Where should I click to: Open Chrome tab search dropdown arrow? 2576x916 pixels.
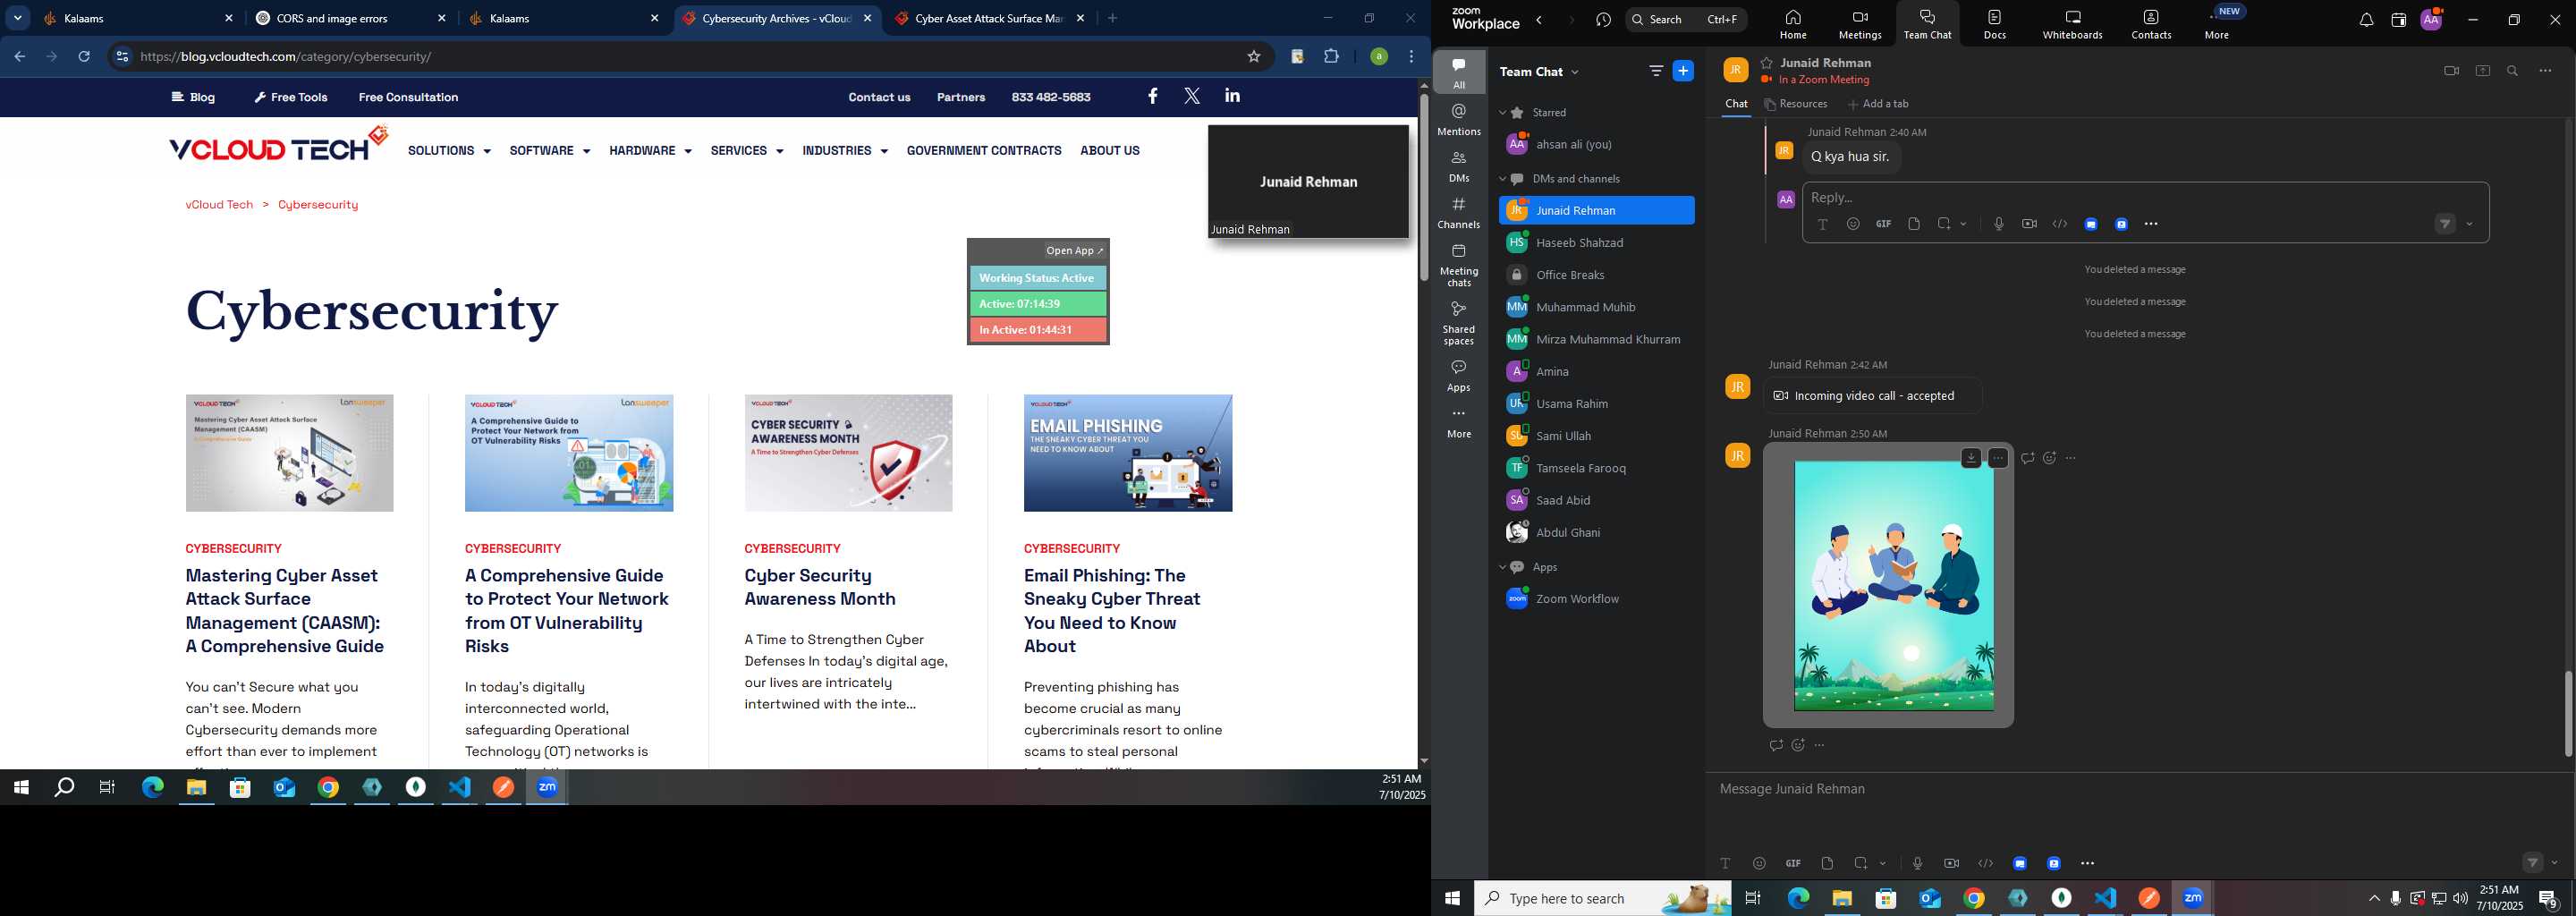click(18, 18)
